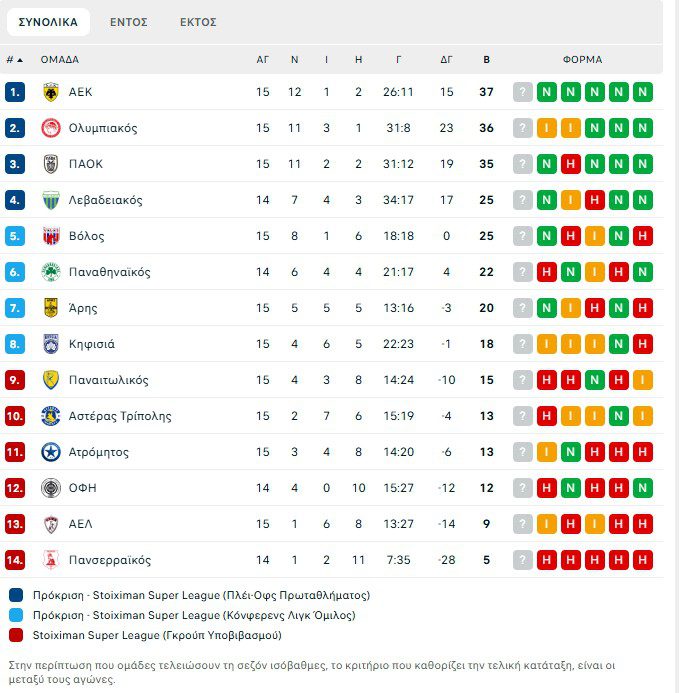Image resolution: width=679 pixels, height=693 pixels.
Task: Switch to the ΕΝΤΟΣ tab
Action: [129, 22]
